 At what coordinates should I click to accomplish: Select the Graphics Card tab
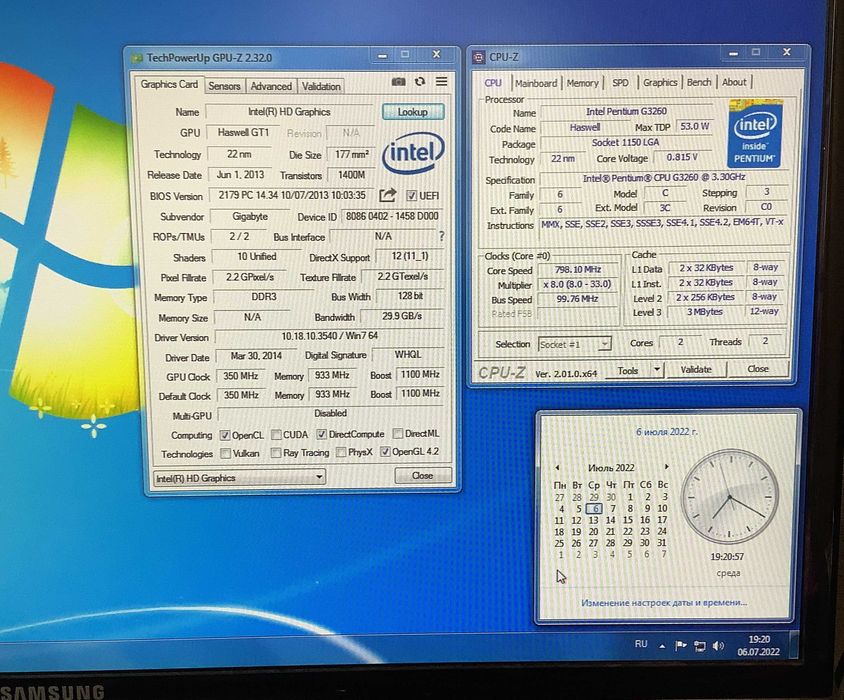point(169,85)
